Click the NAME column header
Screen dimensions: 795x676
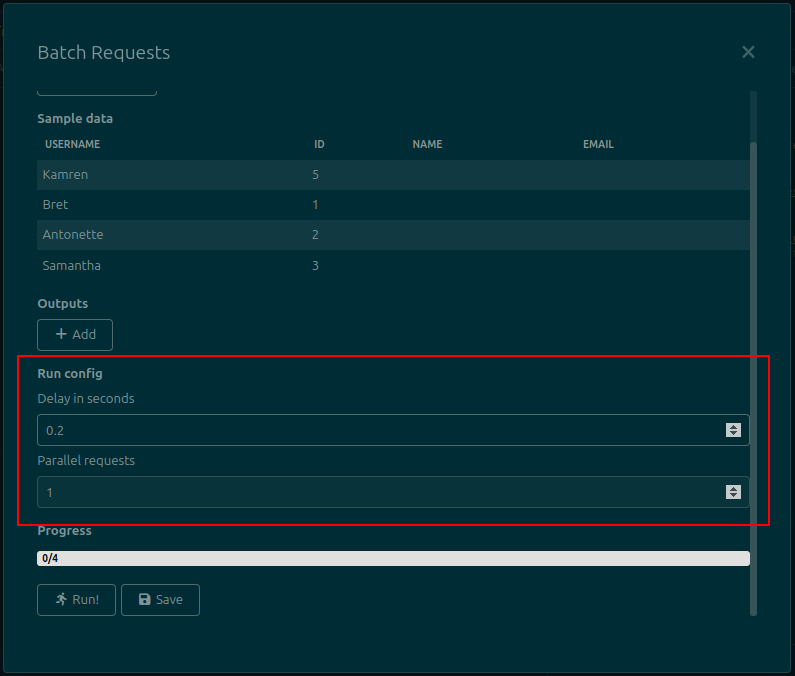point(427,144)
